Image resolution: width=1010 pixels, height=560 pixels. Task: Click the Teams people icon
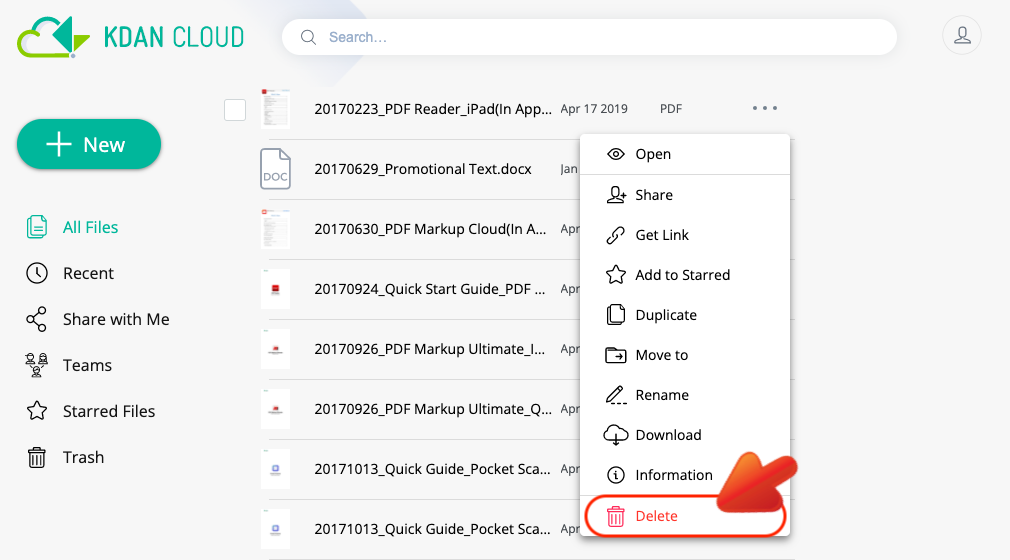(37, 365)
